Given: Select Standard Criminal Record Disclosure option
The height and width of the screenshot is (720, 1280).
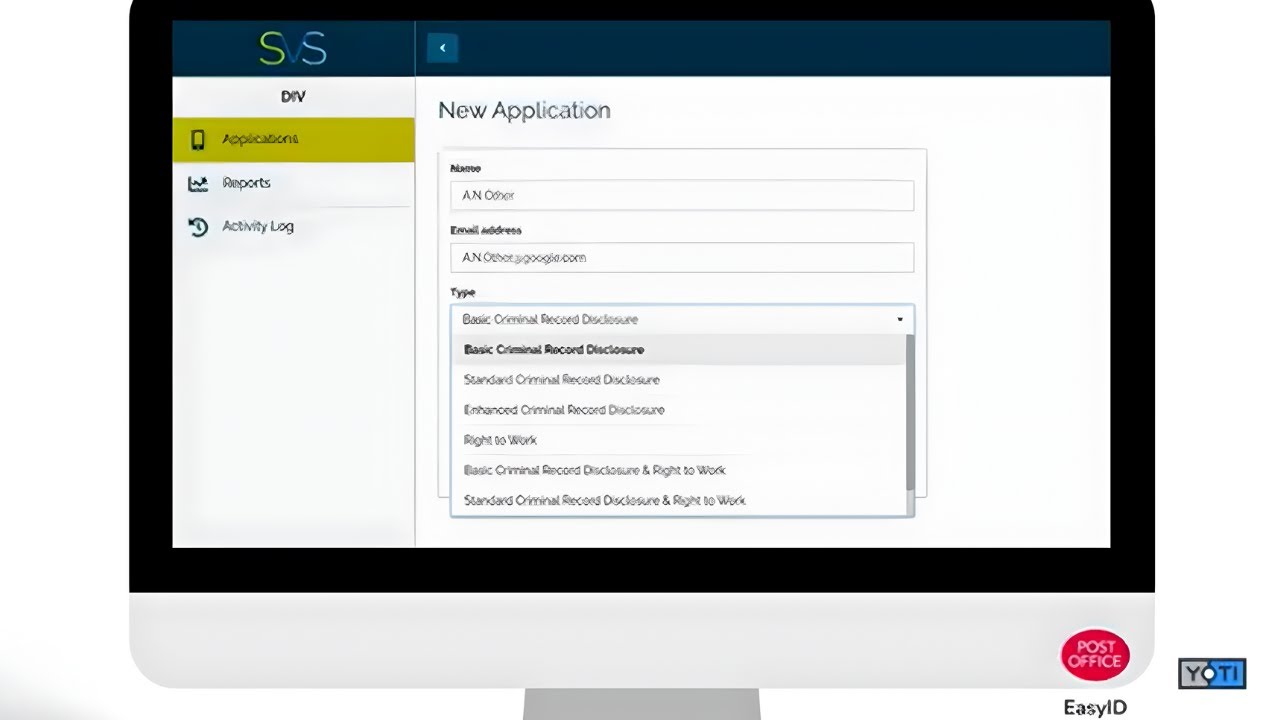Looking at the screenshot, I should pyautogui.click(x=678, y=380).
